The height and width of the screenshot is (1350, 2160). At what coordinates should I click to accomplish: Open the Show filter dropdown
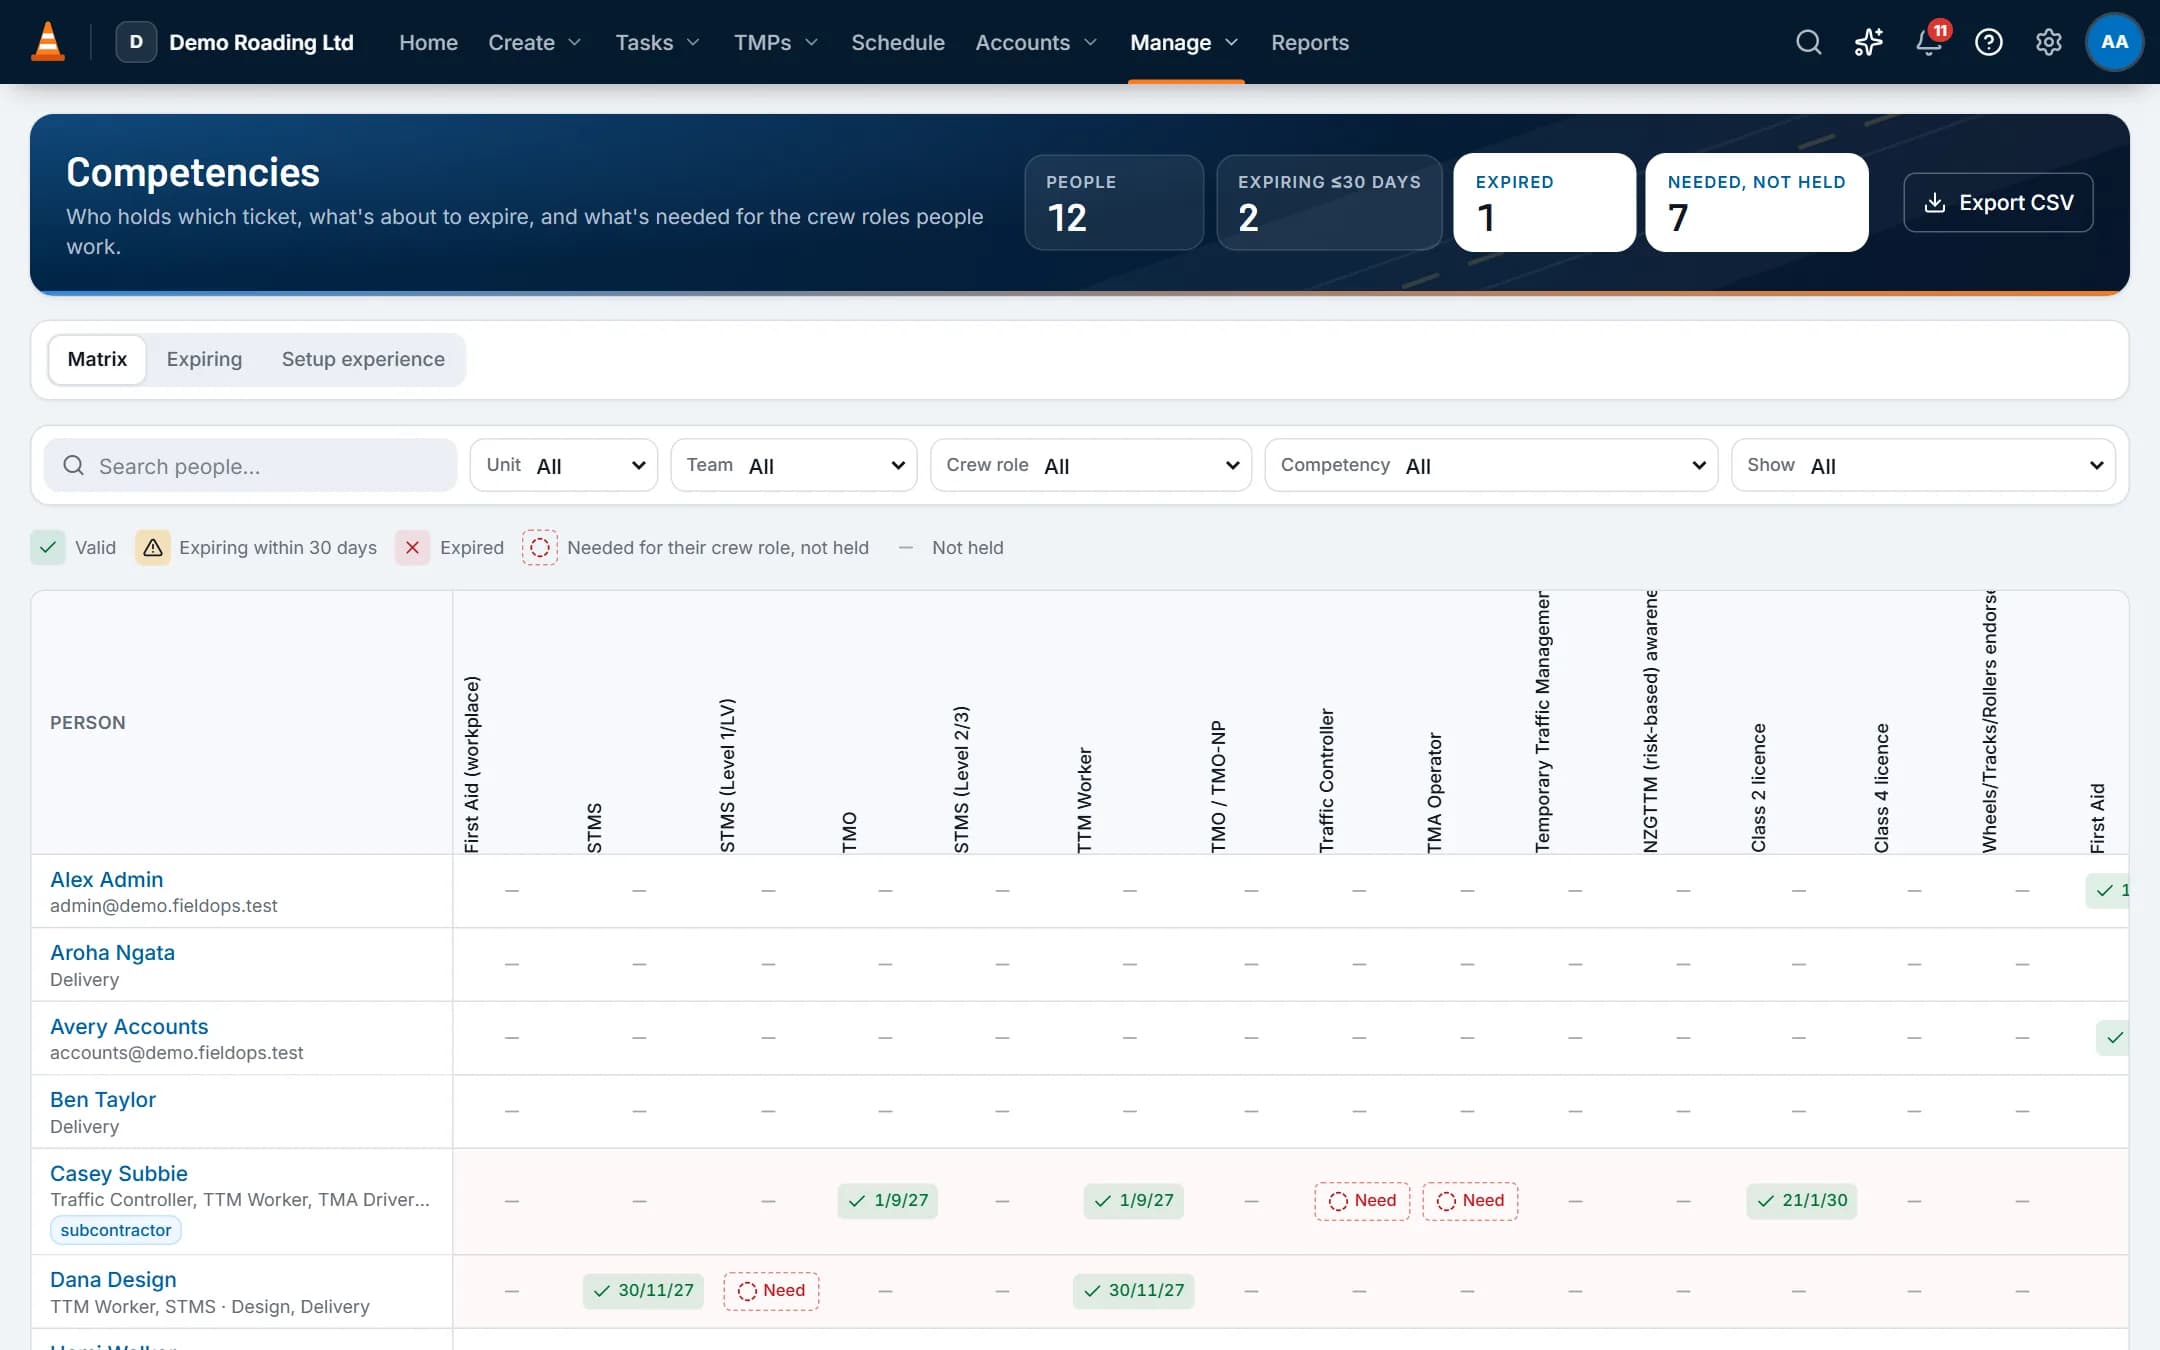1923,465
